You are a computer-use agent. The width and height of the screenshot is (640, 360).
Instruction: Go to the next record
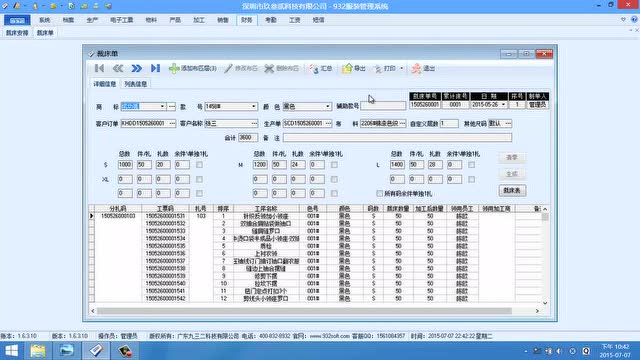click(x=137, y=68)
